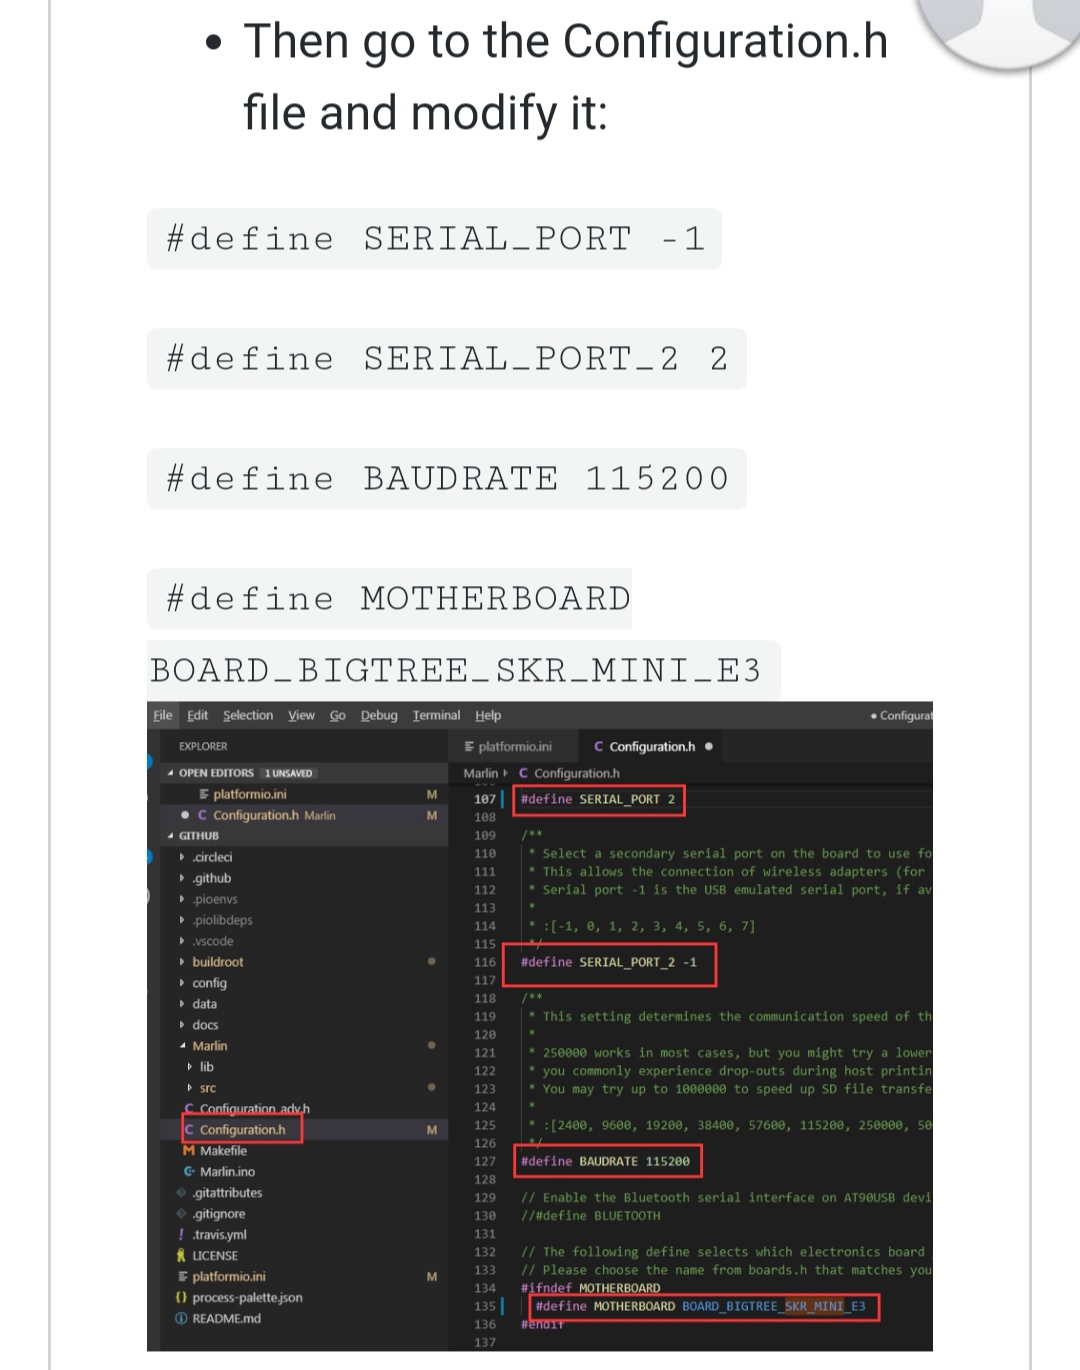Click the '1 UNSAVED' badge

coord(288,774)
